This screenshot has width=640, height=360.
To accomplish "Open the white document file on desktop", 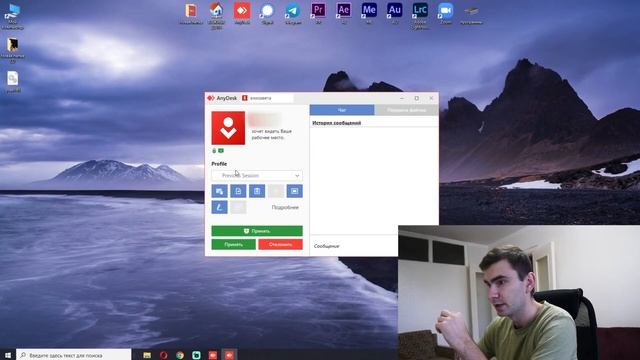I will pos(13,82).
